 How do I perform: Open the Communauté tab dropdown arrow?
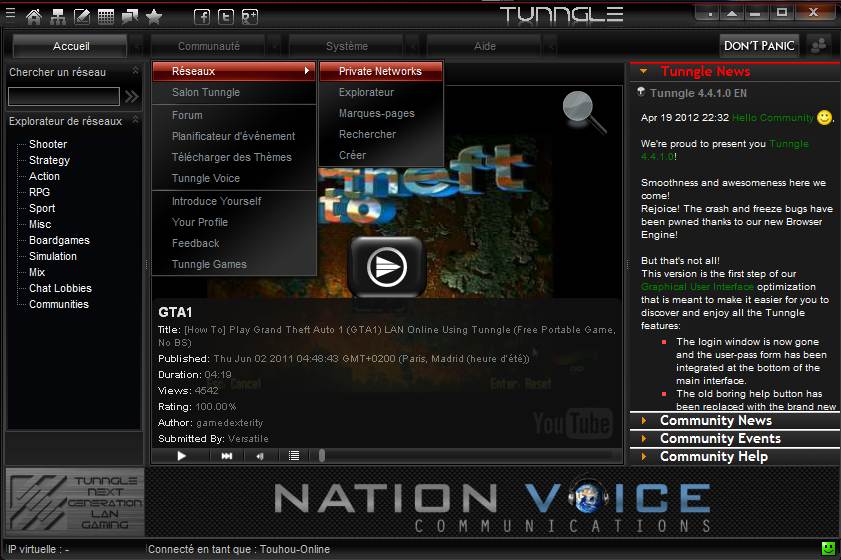[x=274, y=47]
